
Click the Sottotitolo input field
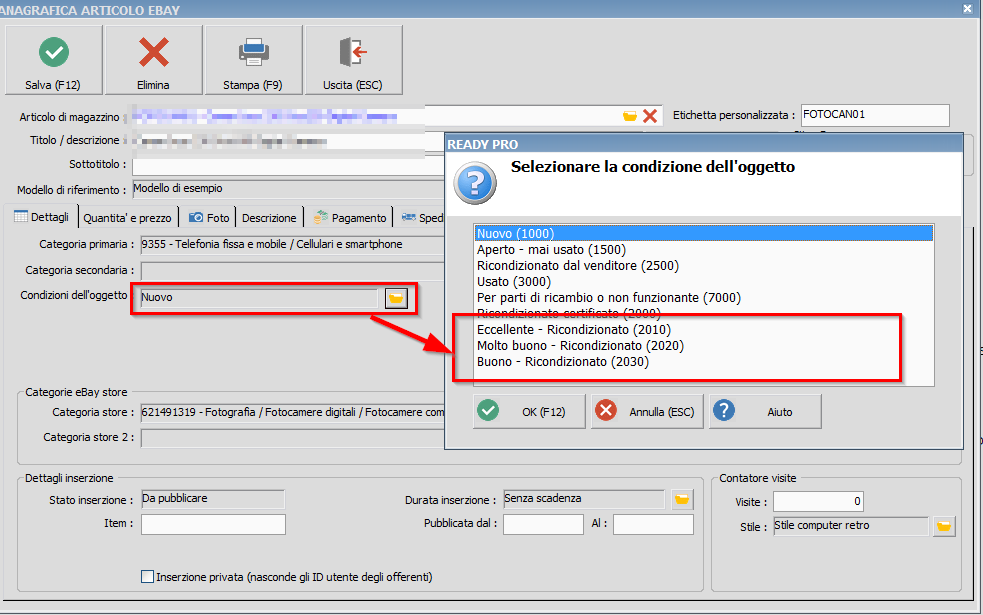(x=288, y=166)
